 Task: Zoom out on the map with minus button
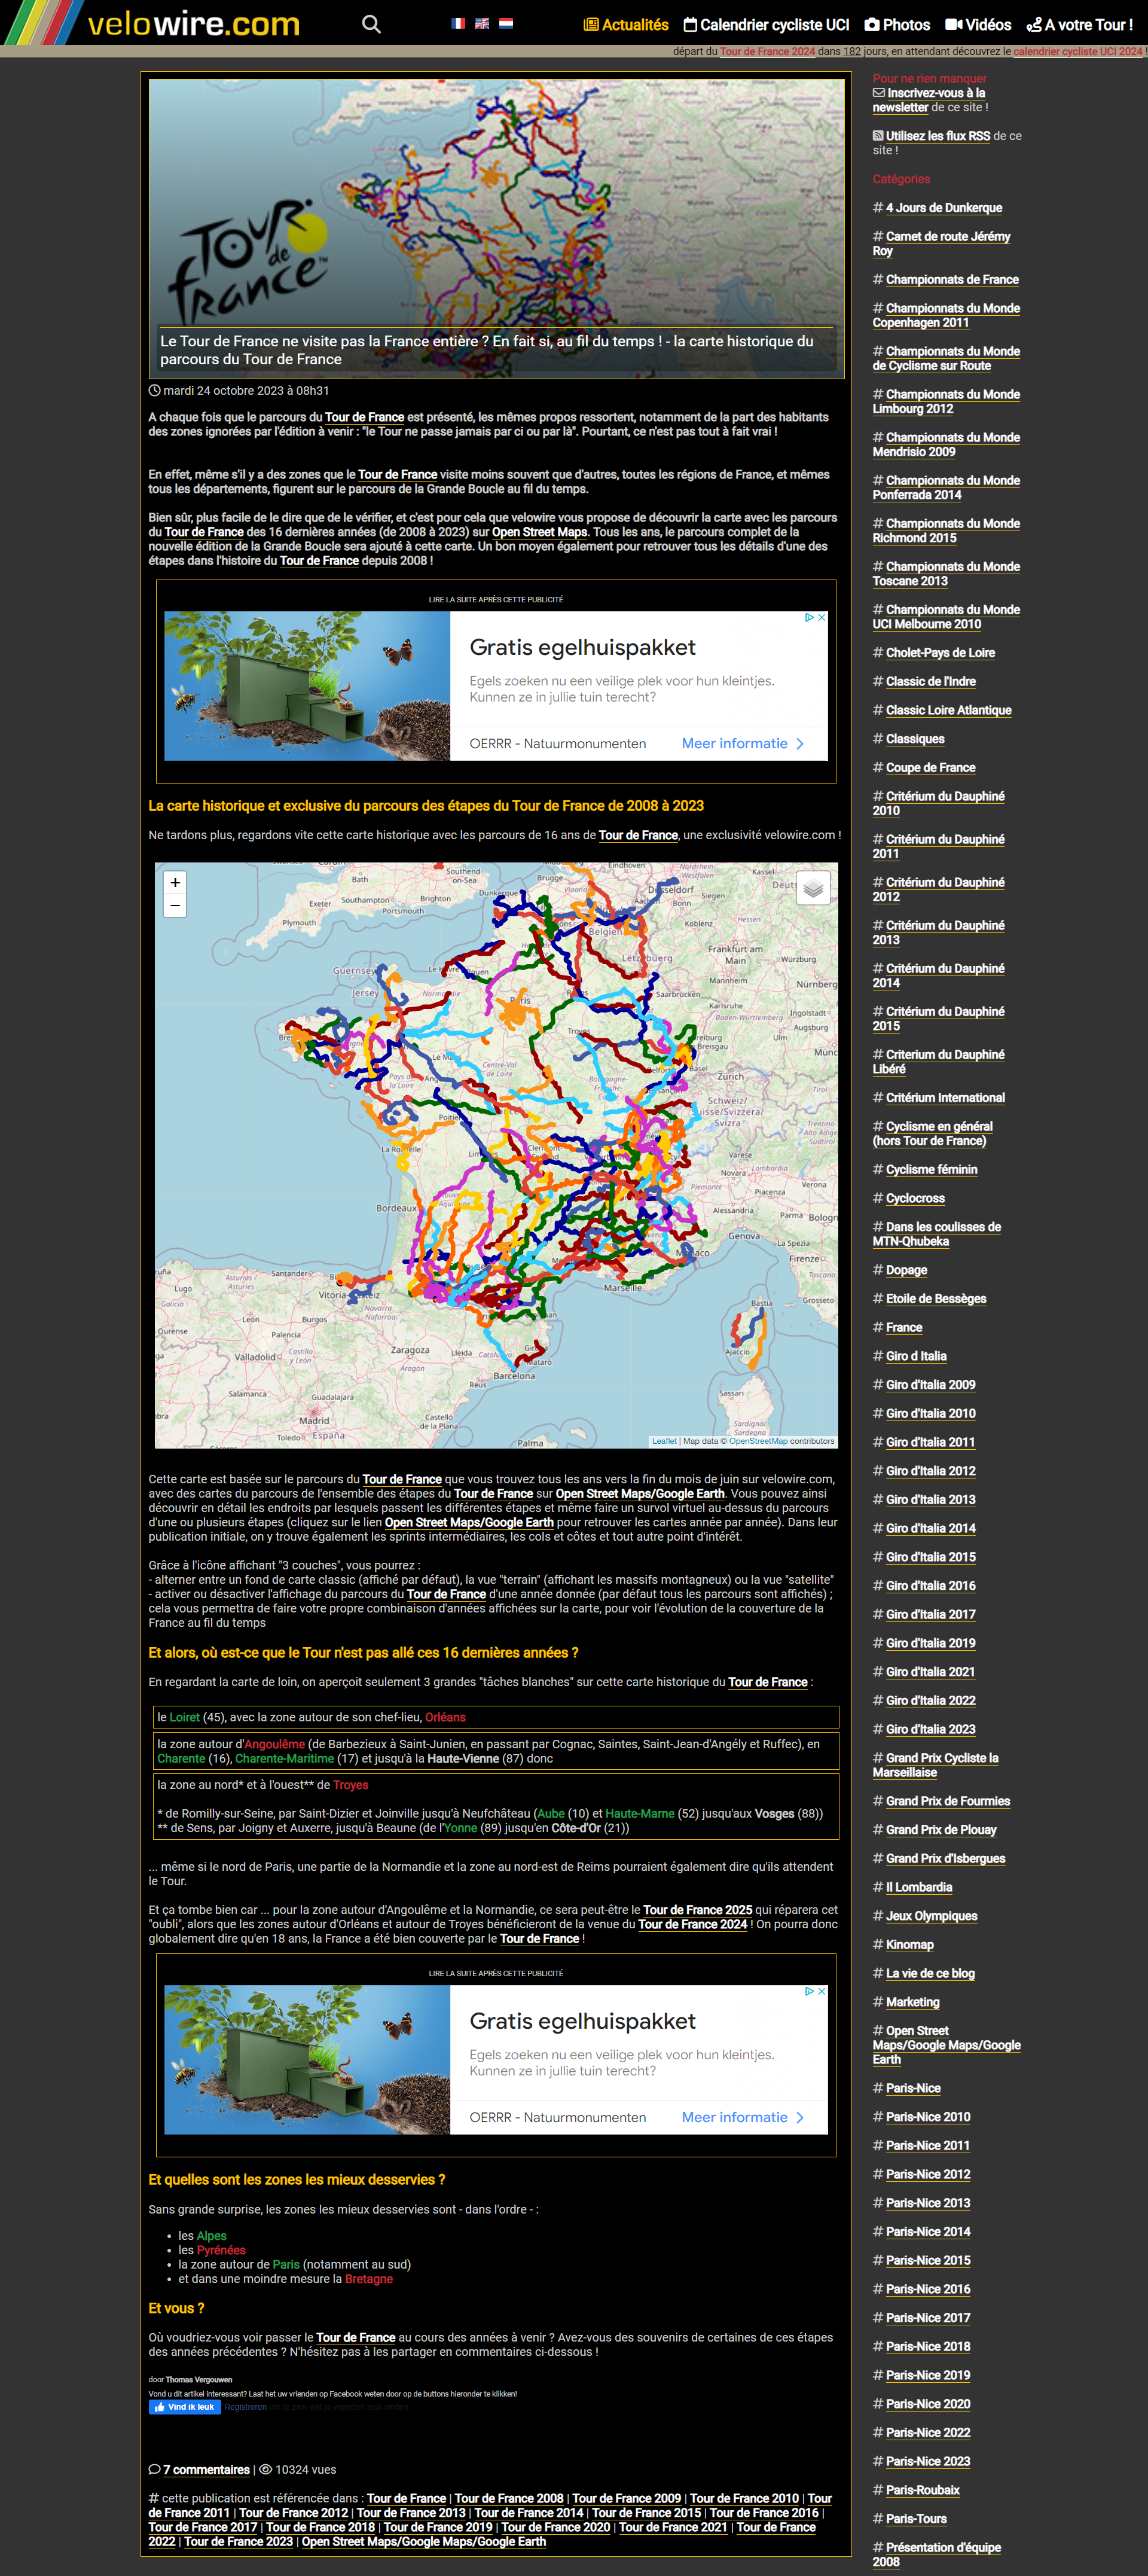pos(175,905)
